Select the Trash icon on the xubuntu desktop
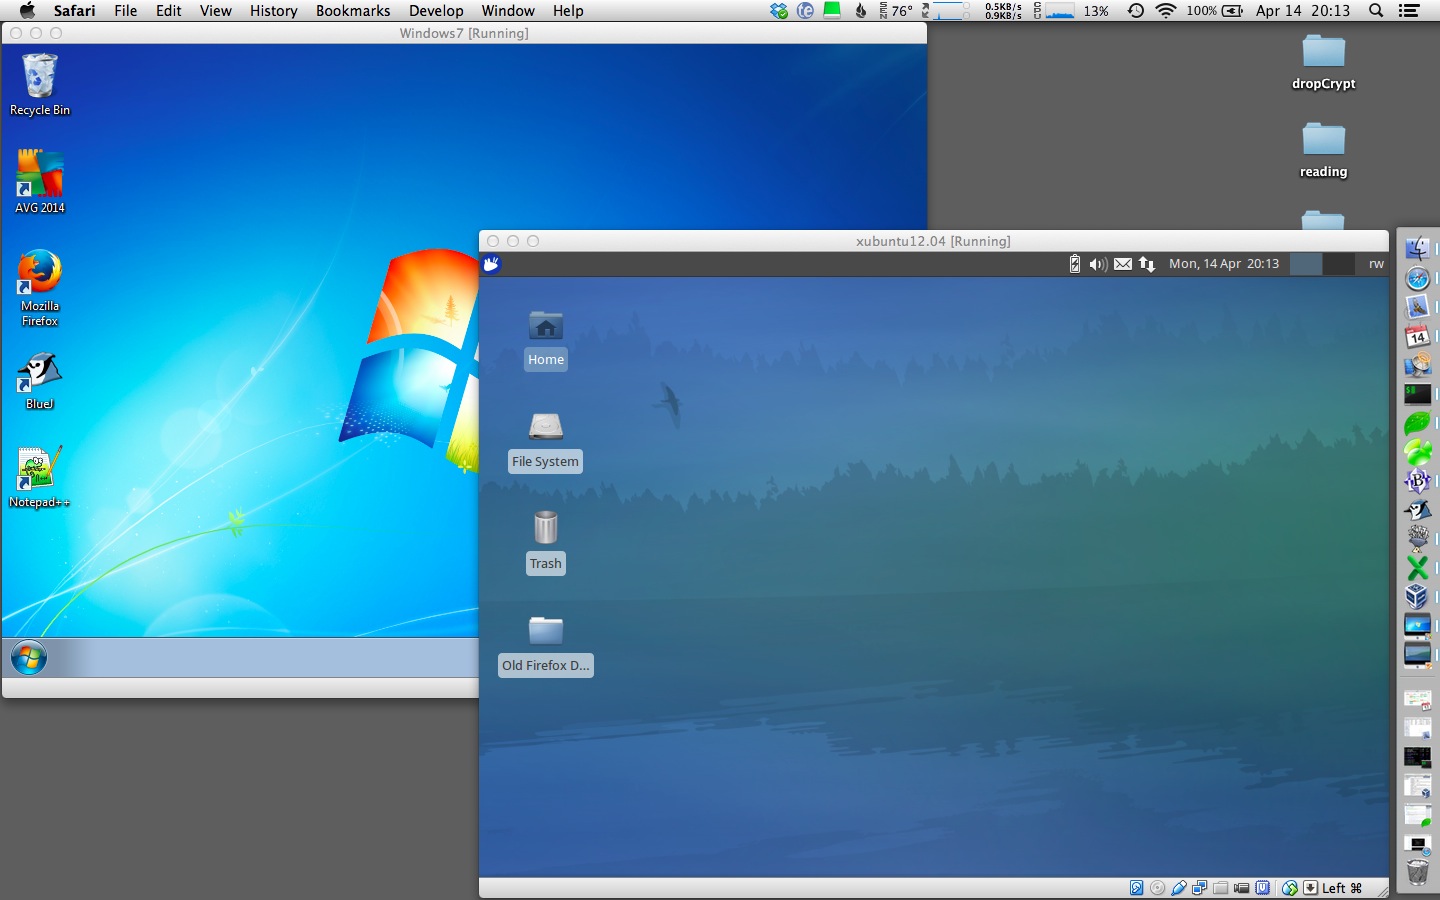This screenshot has height=900, width=1440. (545, 543)
